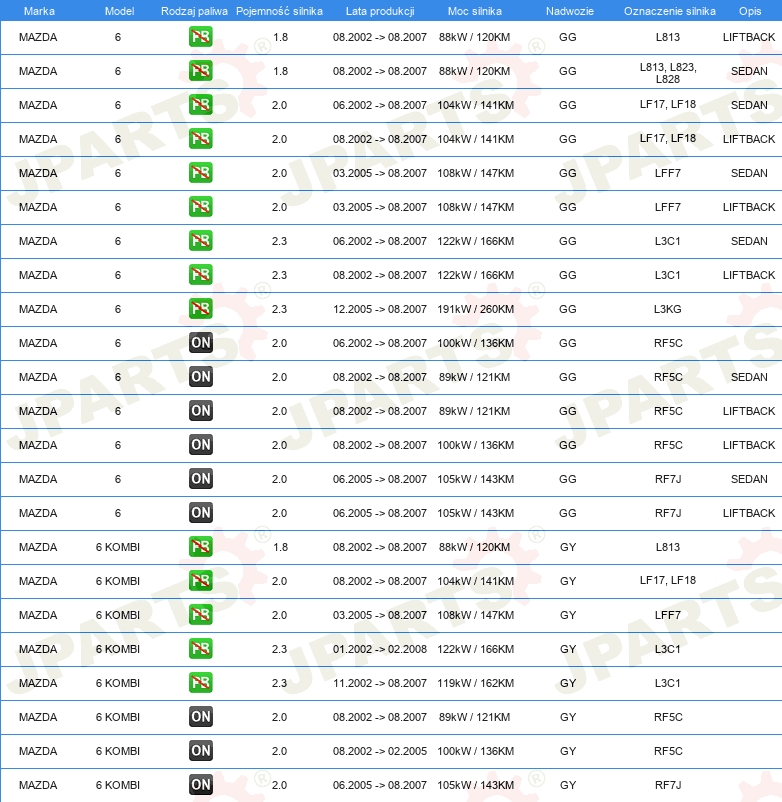Click the ON icon in the RF7J SEDAN row
Screen dimensions: 782x802
(x=200, y=479)
